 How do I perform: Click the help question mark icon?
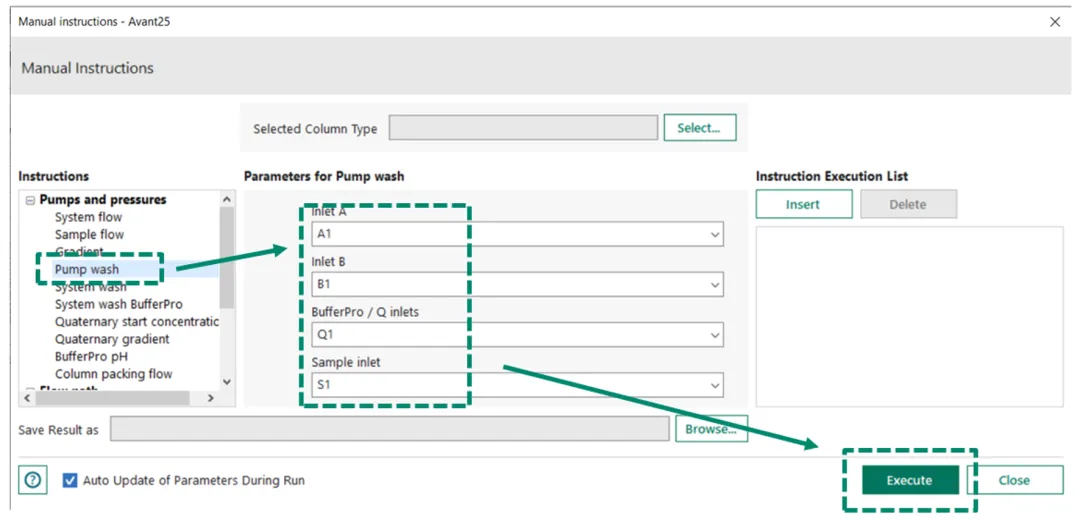tap(33, 480)
